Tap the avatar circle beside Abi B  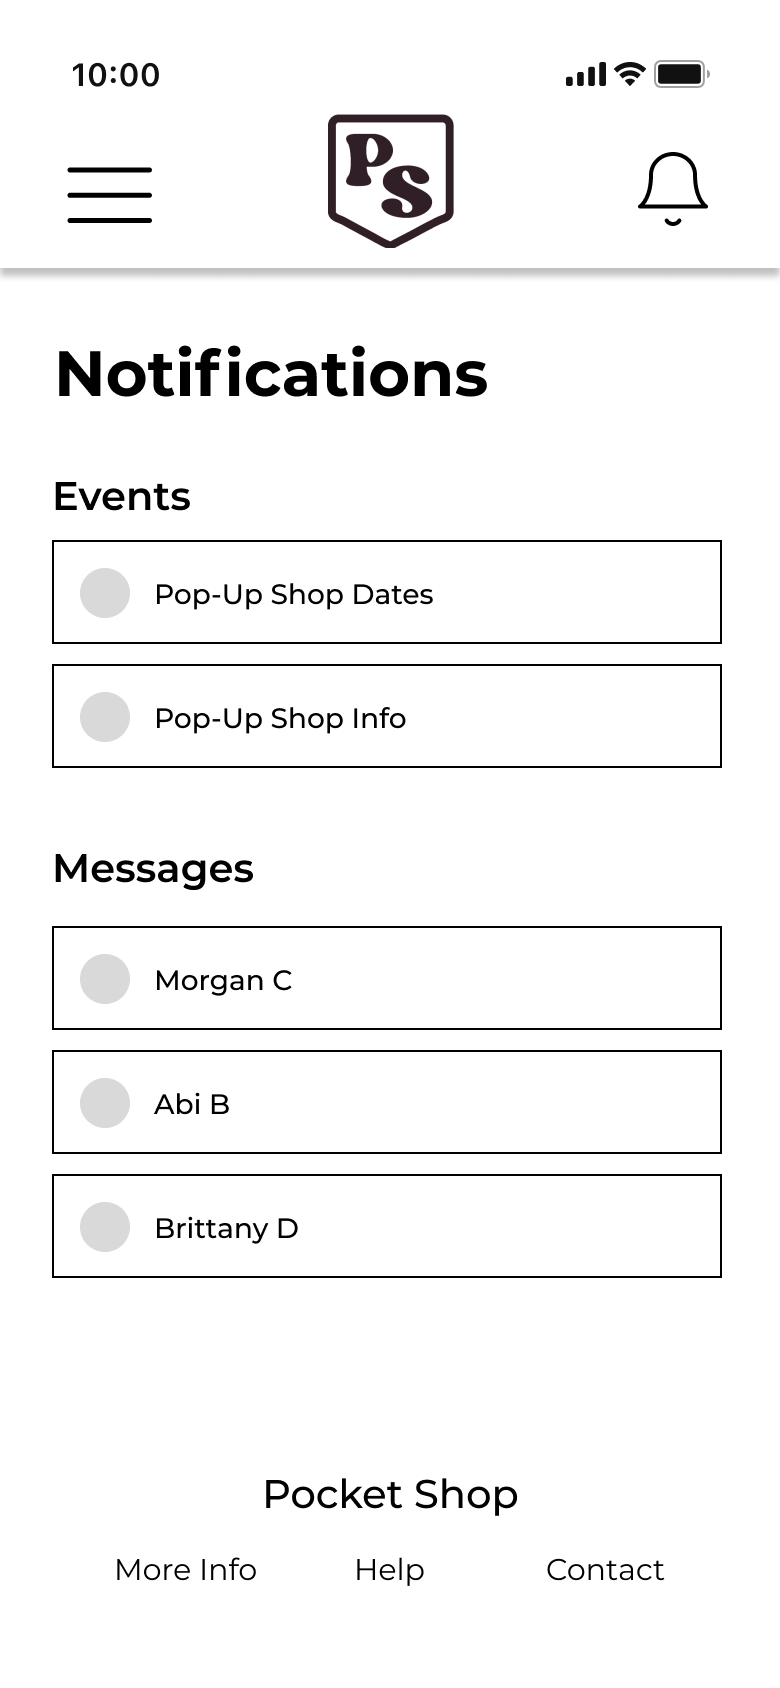tap(105, 1103)
